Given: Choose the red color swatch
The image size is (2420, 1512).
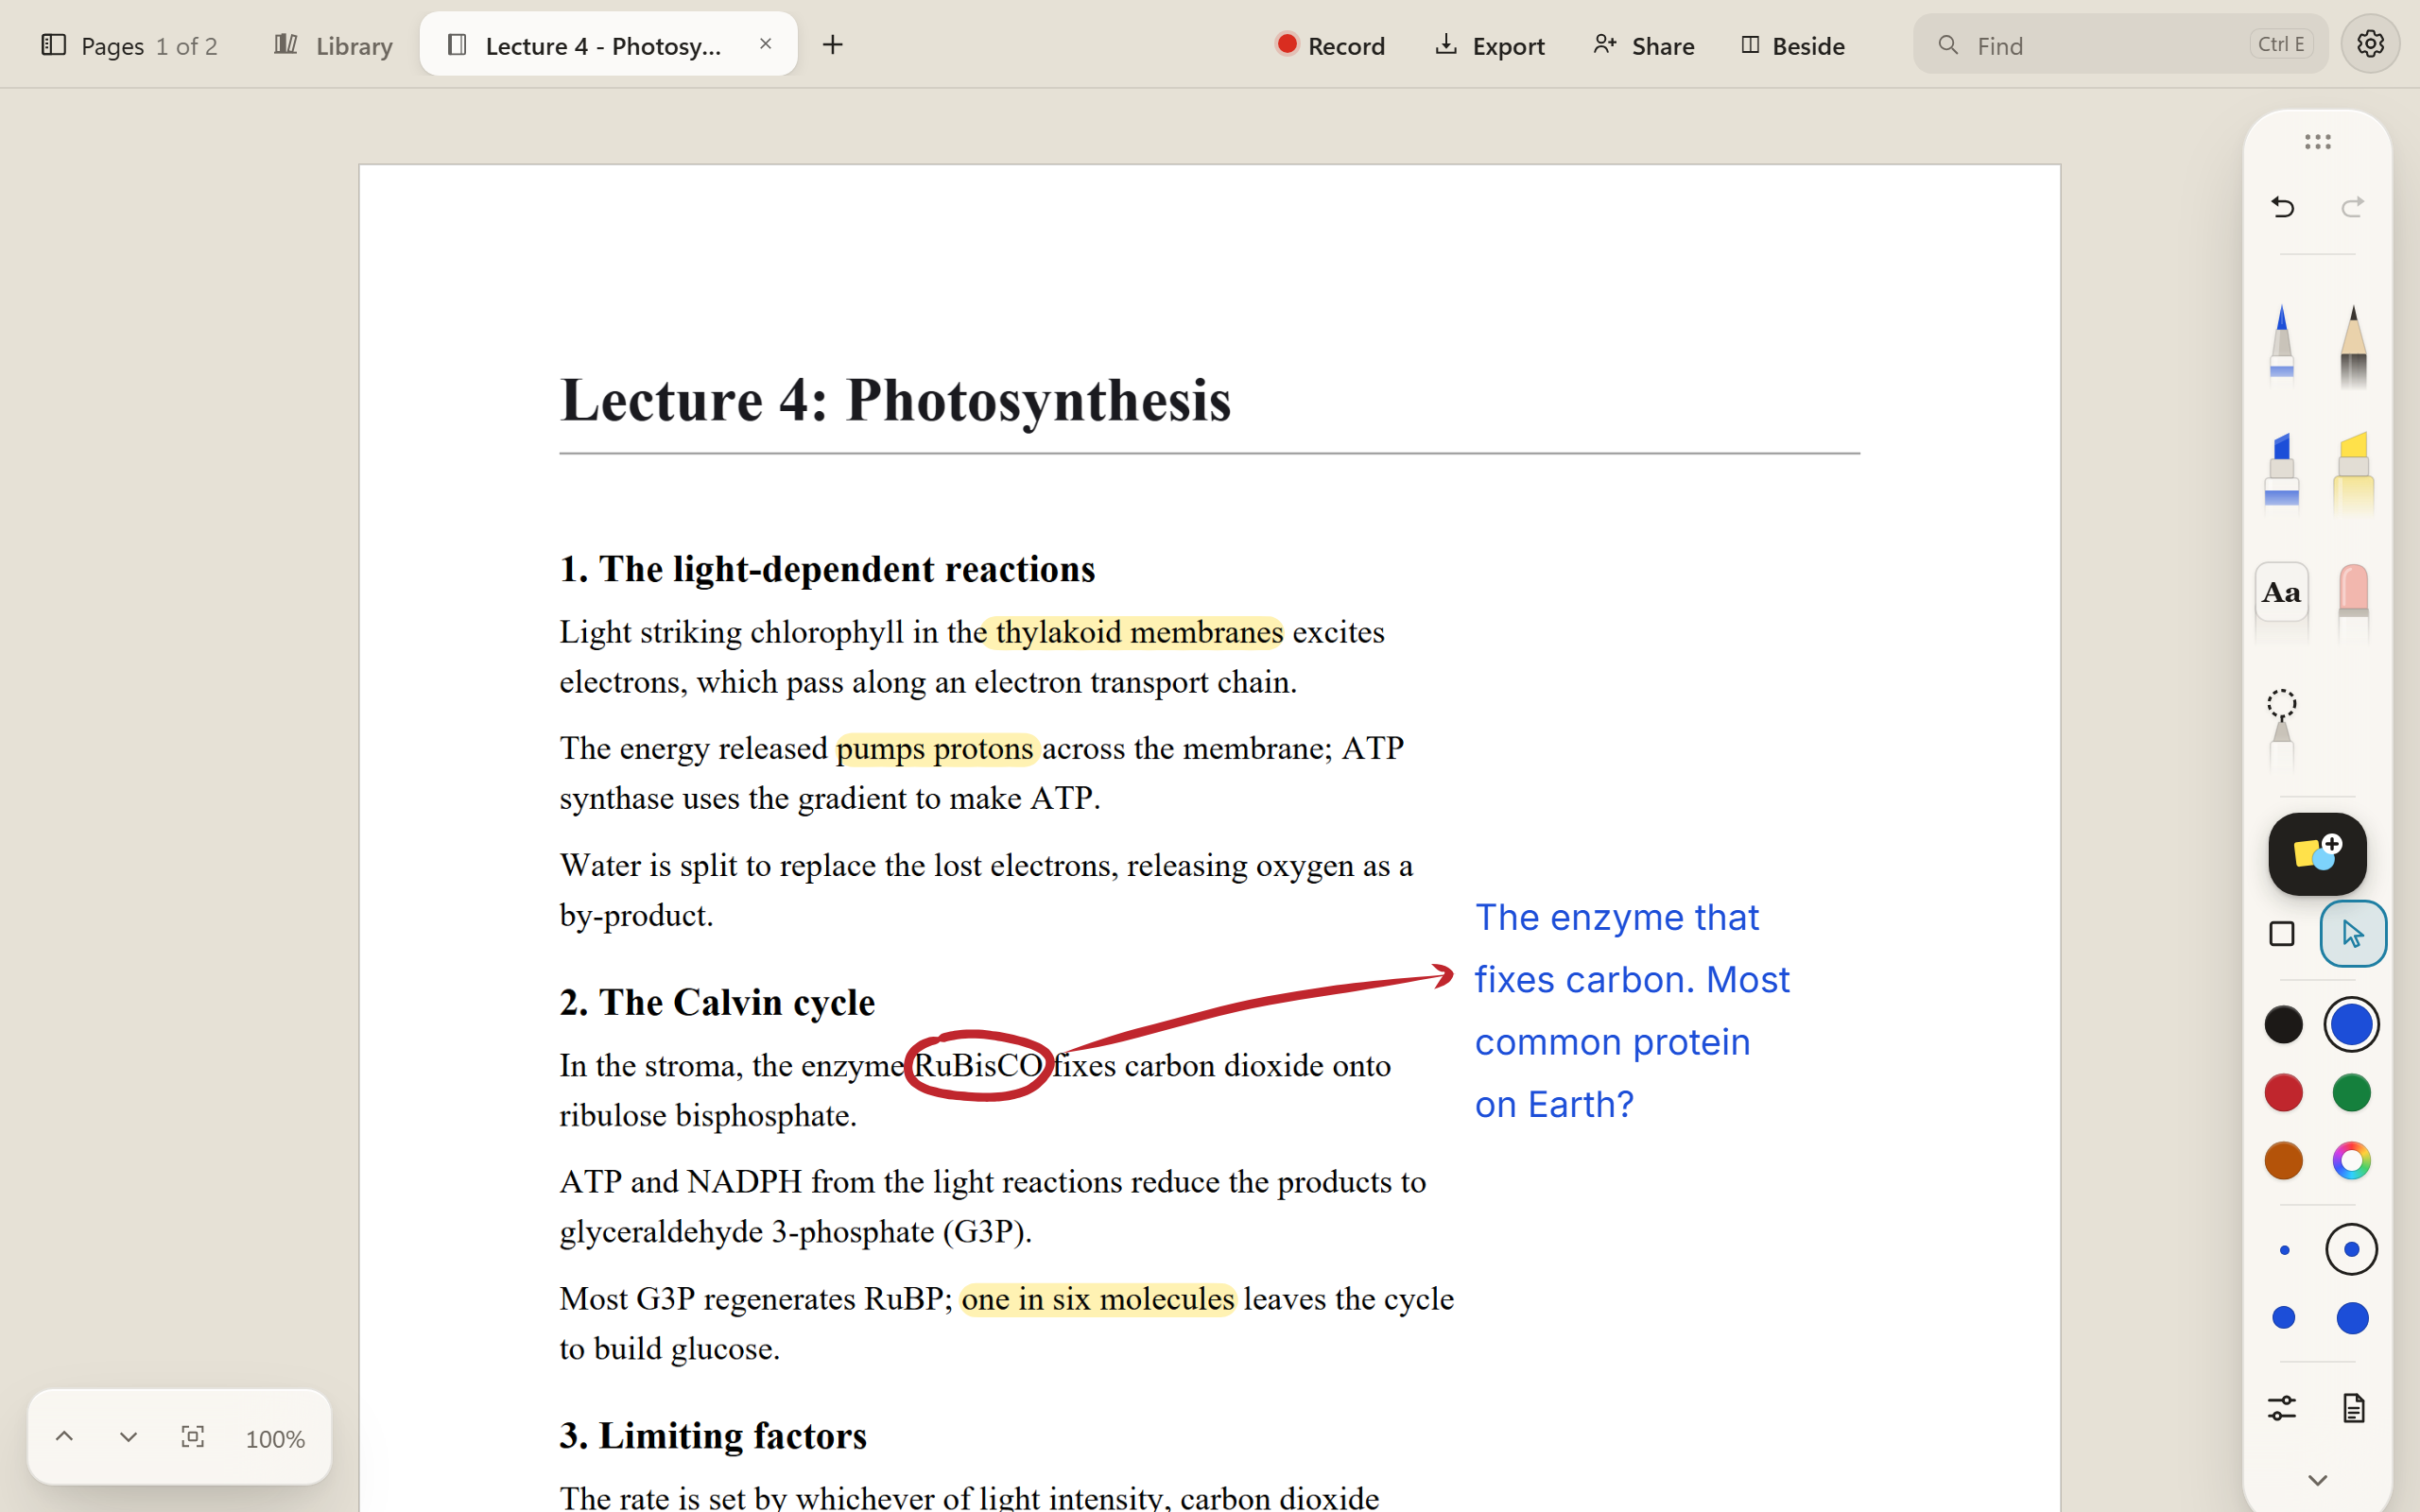Looking at the screenshot, I should click(x=2283, y=1093).
